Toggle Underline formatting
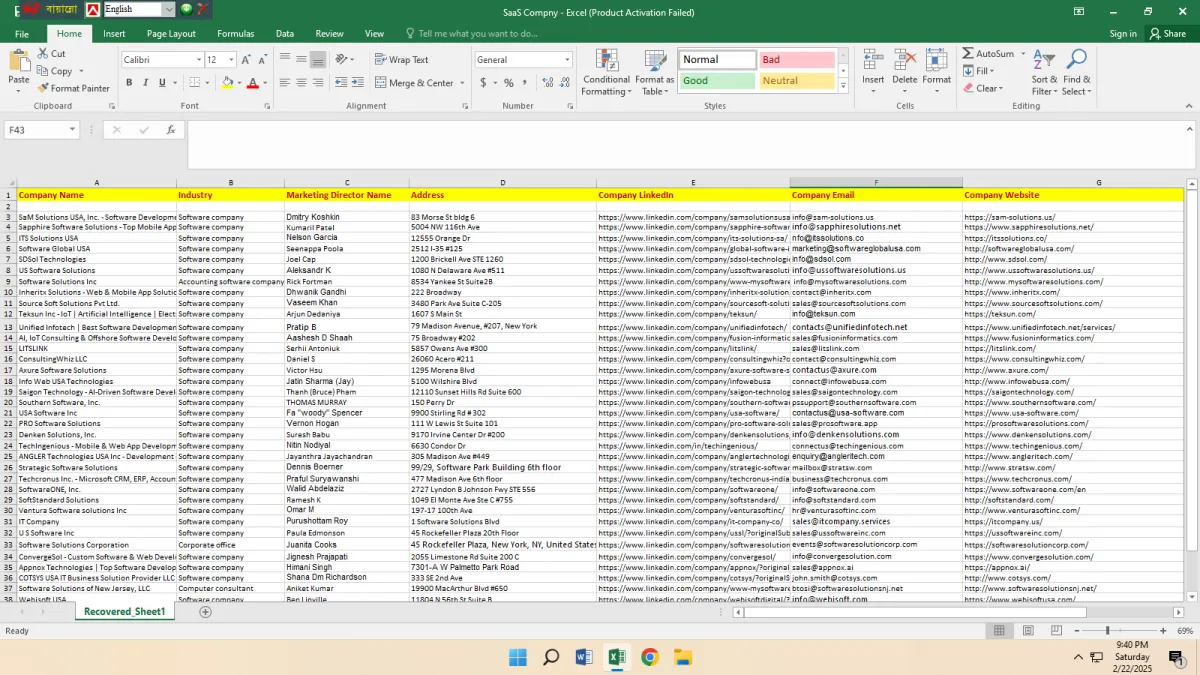The width and height of the screenshot is (1200, 675). click(161, 83)
